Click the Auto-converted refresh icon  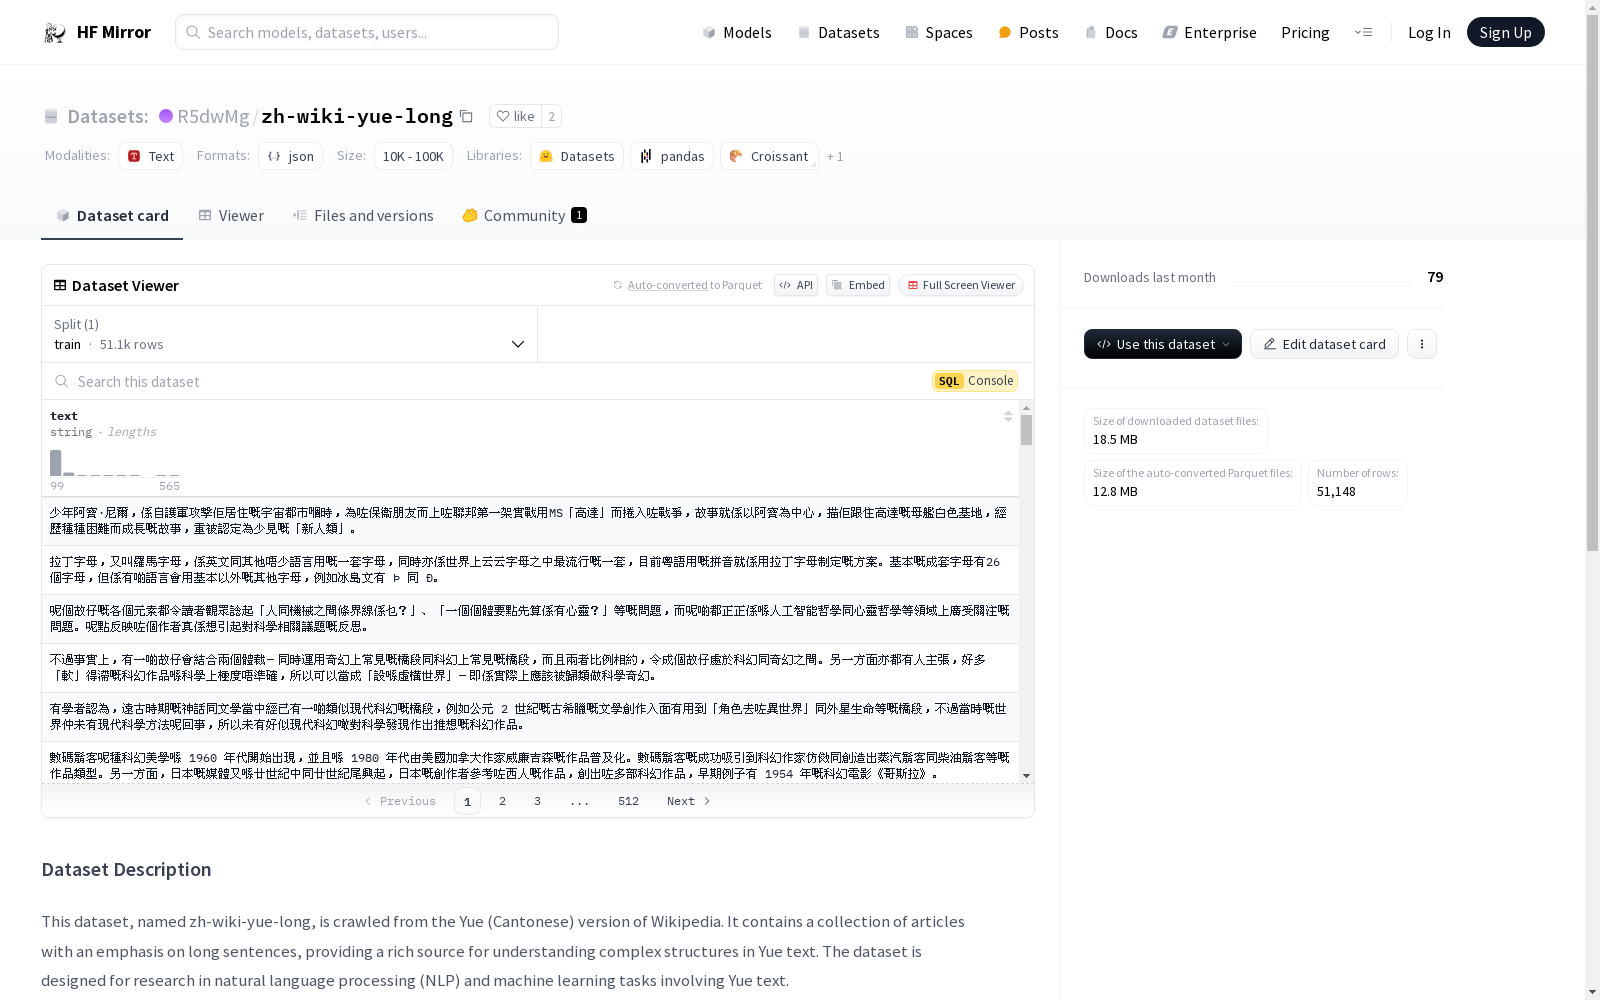click(618, 285)
